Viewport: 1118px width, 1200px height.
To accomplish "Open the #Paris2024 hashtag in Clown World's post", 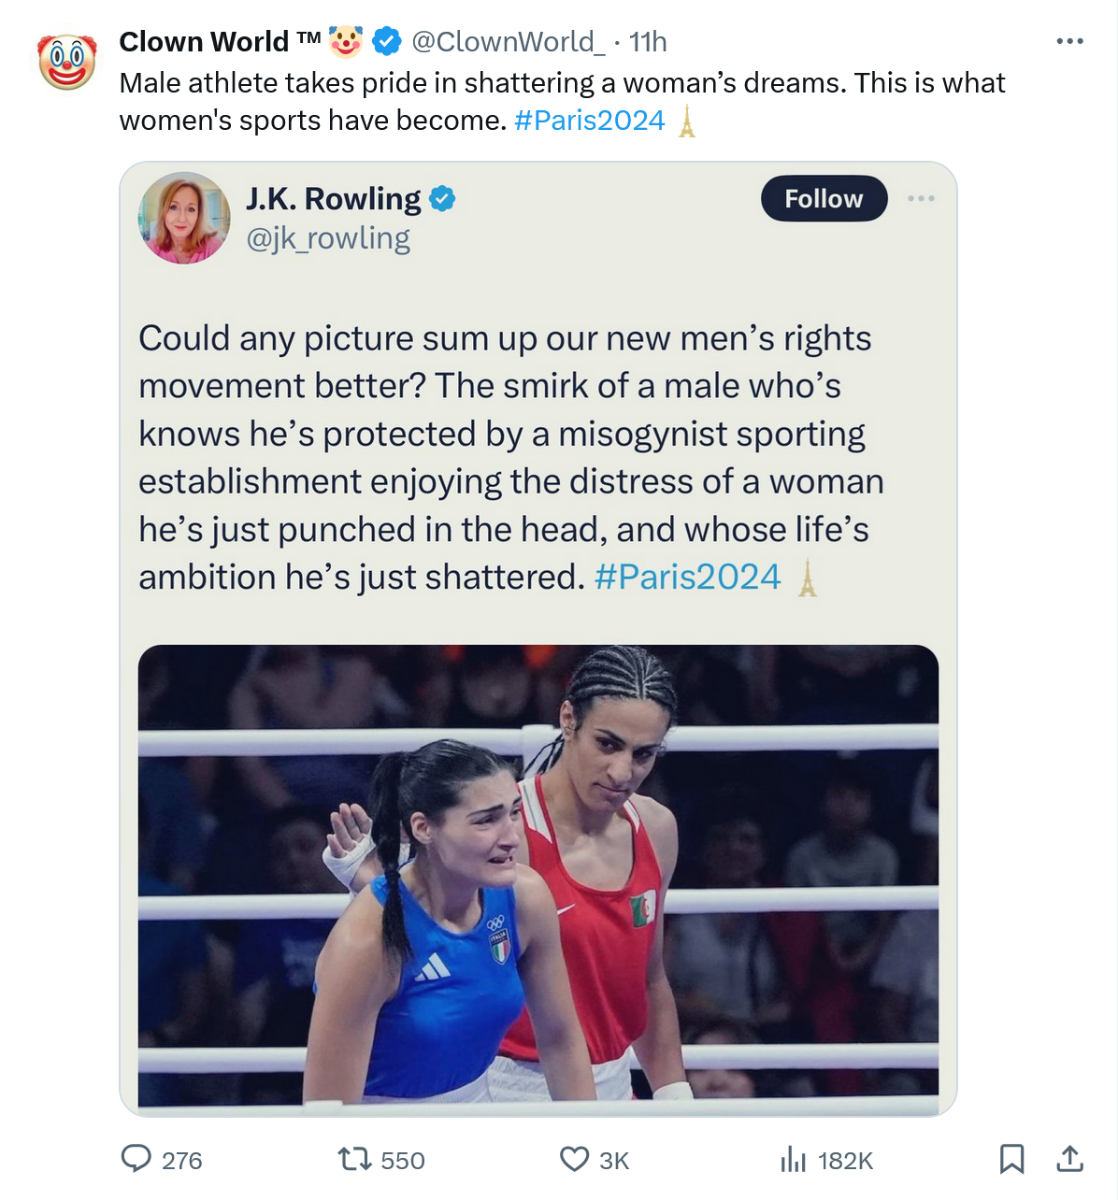I will click(x=589, y=120).
